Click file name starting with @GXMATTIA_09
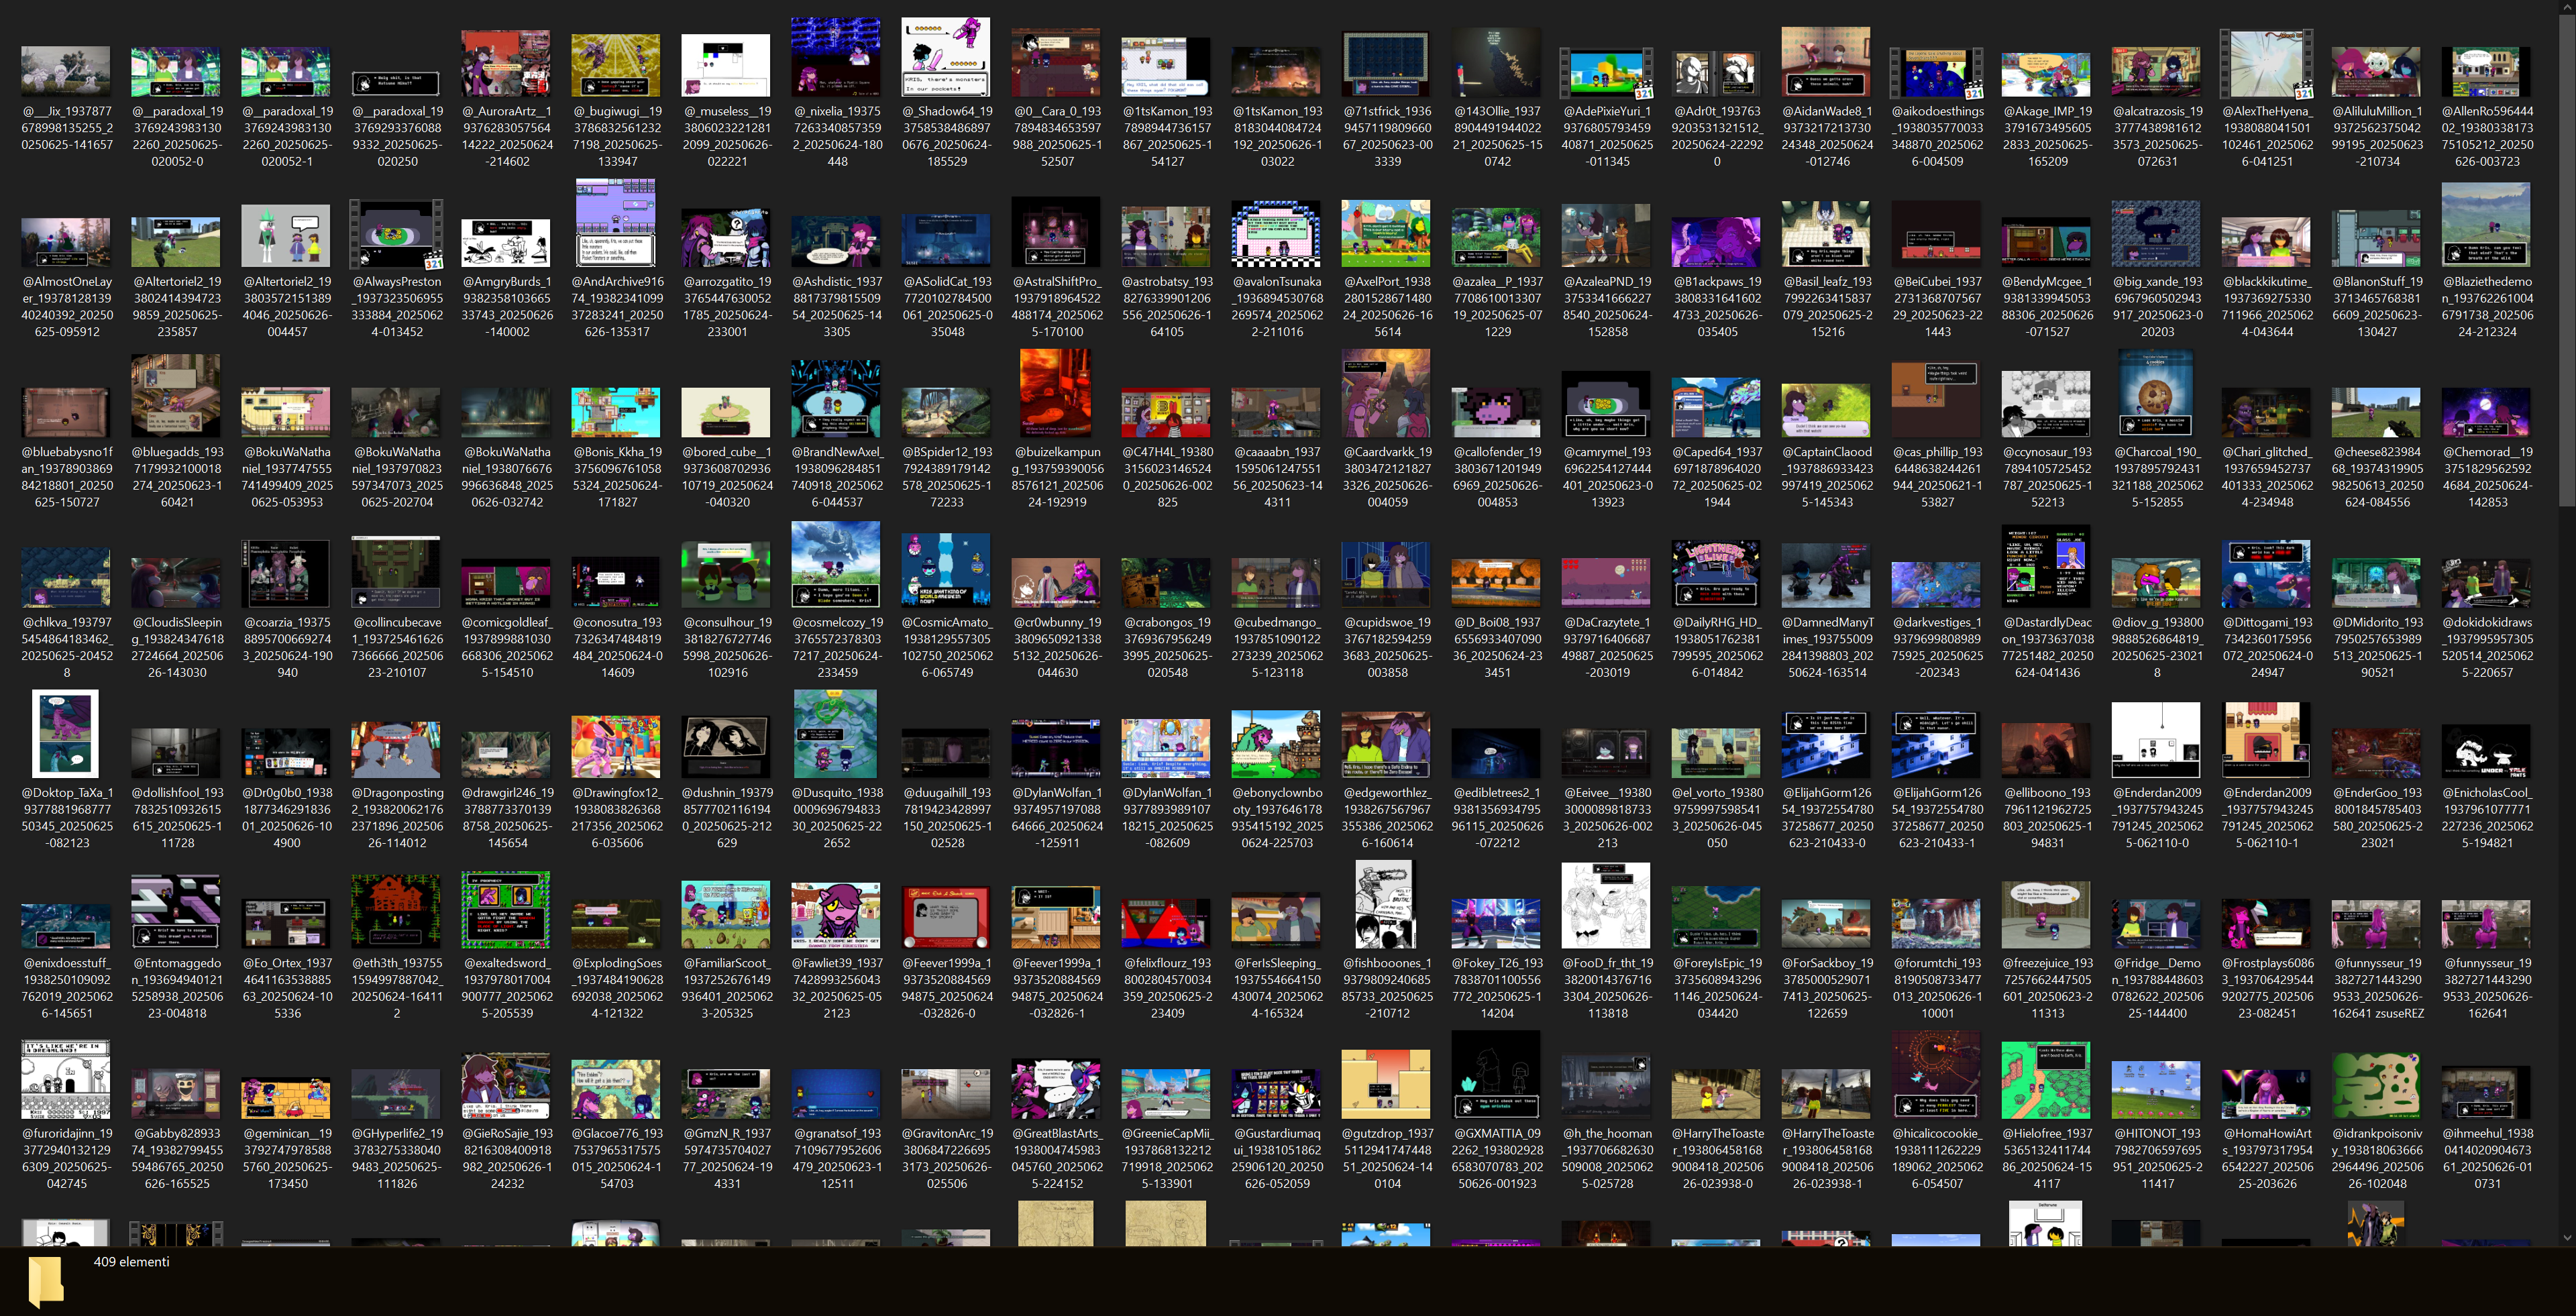Viewport: 2576px width, 1316px height. click(1497, 1158)
